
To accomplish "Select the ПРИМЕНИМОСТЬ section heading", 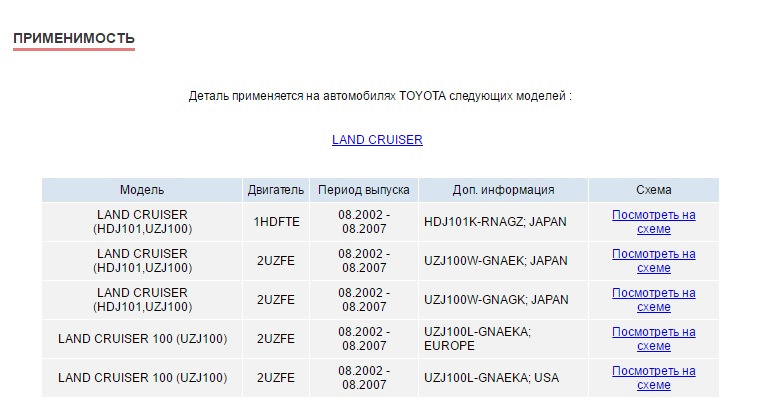I will click(74, 38).
